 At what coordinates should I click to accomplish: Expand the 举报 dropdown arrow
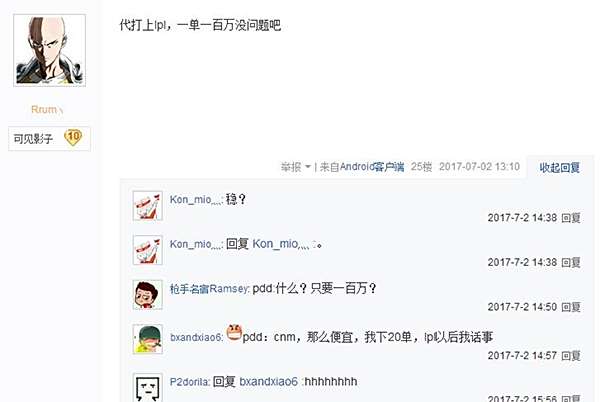tap(308, 167)
